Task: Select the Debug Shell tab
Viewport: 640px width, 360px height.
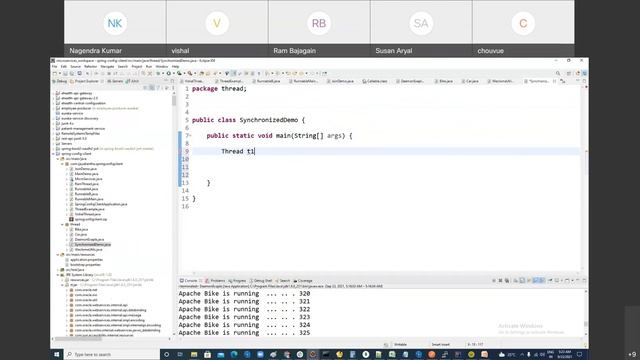Action: 261,281
